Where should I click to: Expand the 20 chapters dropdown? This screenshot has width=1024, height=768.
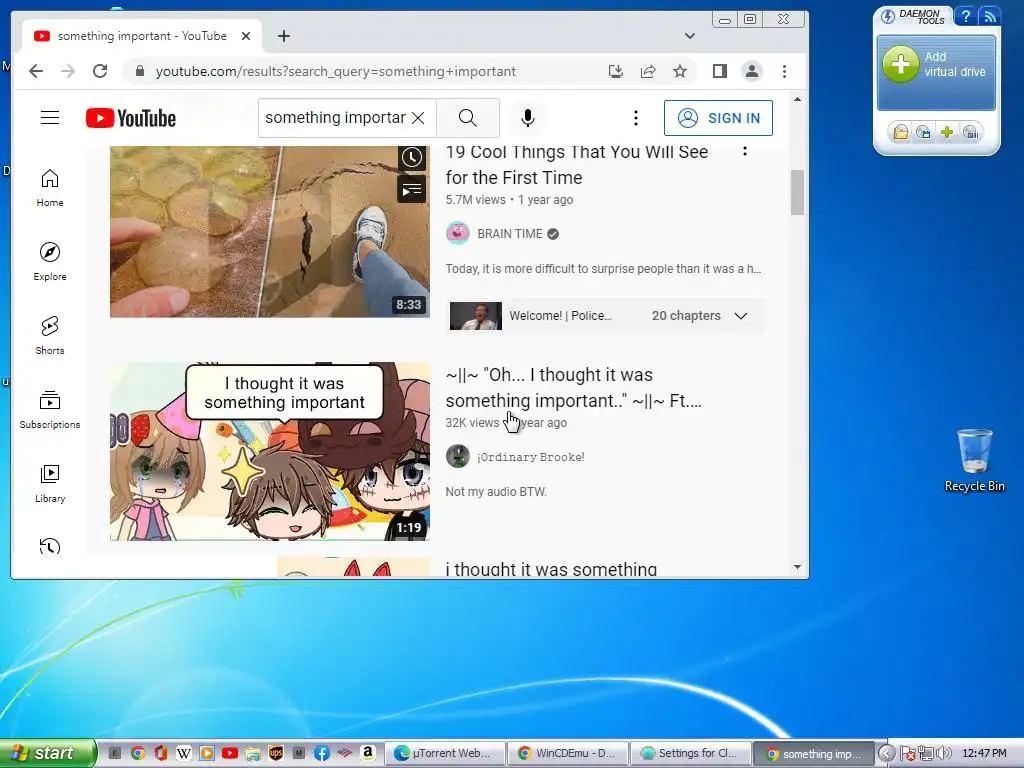(741, 316)
